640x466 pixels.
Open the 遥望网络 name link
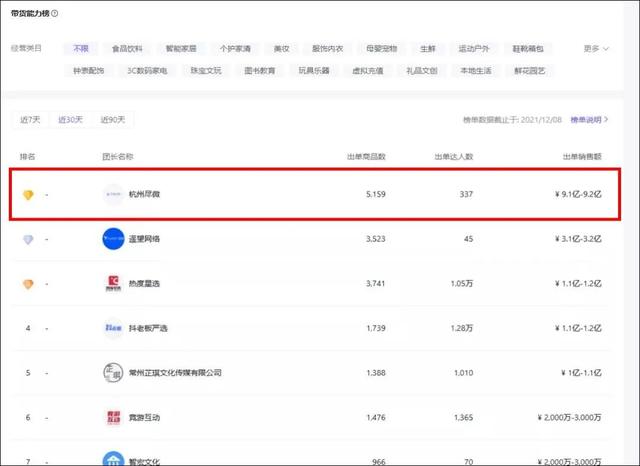[144, 239]
